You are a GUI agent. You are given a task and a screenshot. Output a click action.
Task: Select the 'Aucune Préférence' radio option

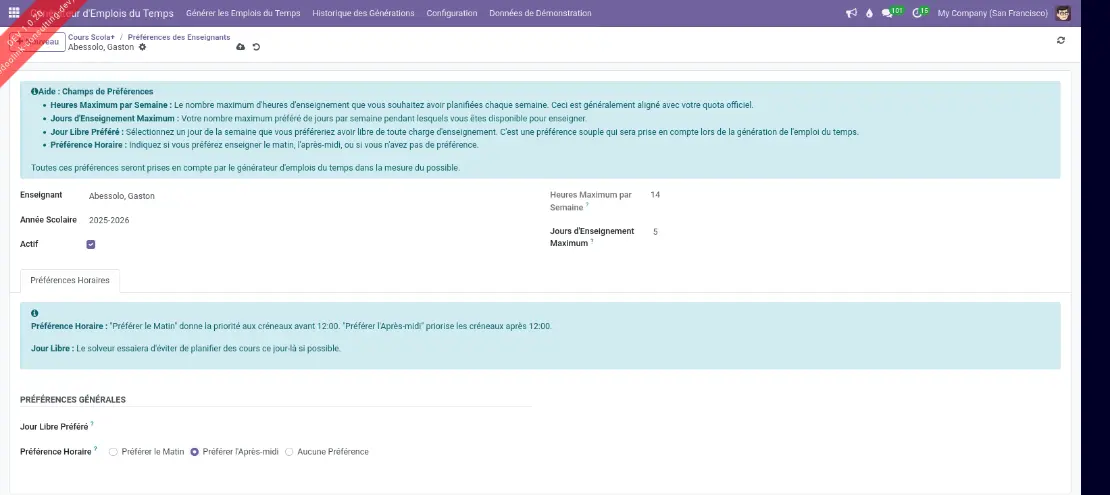click(x=290, y=452)
